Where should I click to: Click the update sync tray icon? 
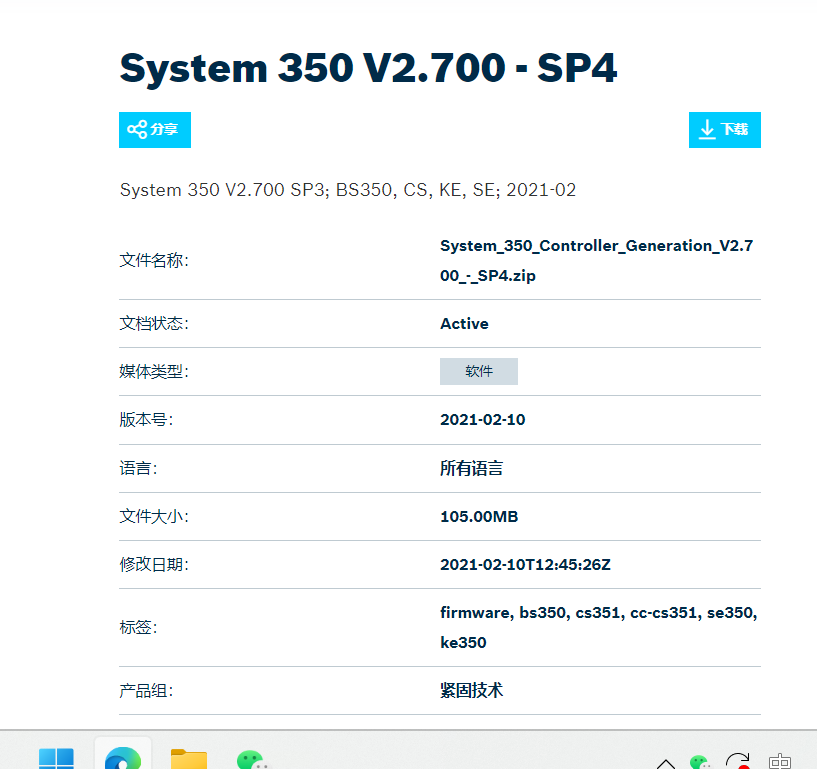click(x=738, y=761)
